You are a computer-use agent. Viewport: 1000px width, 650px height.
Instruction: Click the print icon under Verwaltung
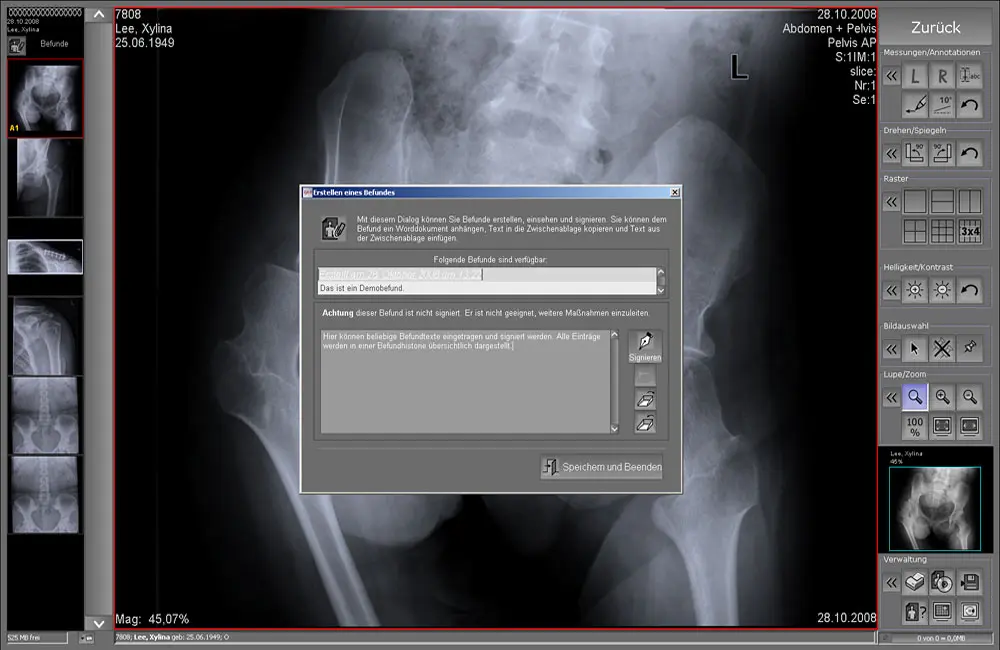915,582
